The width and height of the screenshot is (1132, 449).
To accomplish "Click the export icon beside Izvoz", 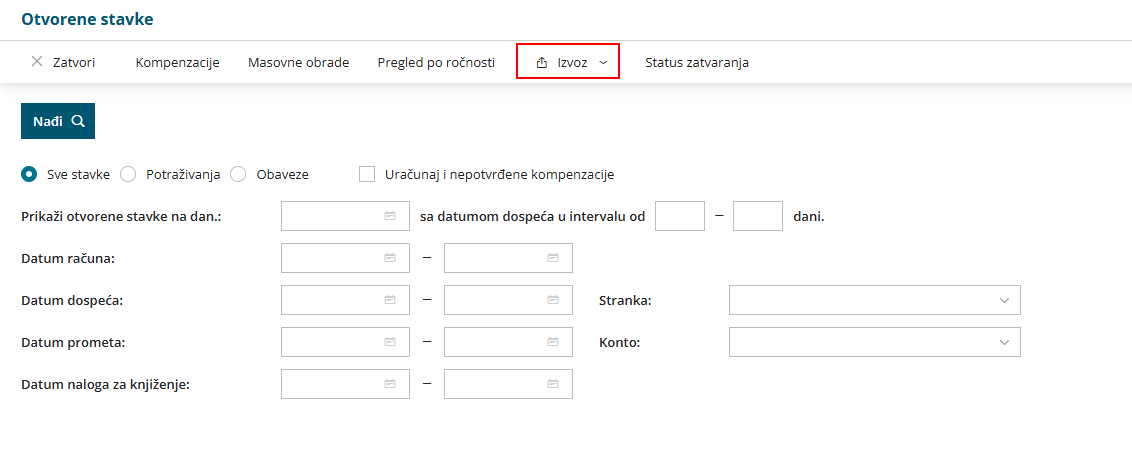I will coord(542,62).
